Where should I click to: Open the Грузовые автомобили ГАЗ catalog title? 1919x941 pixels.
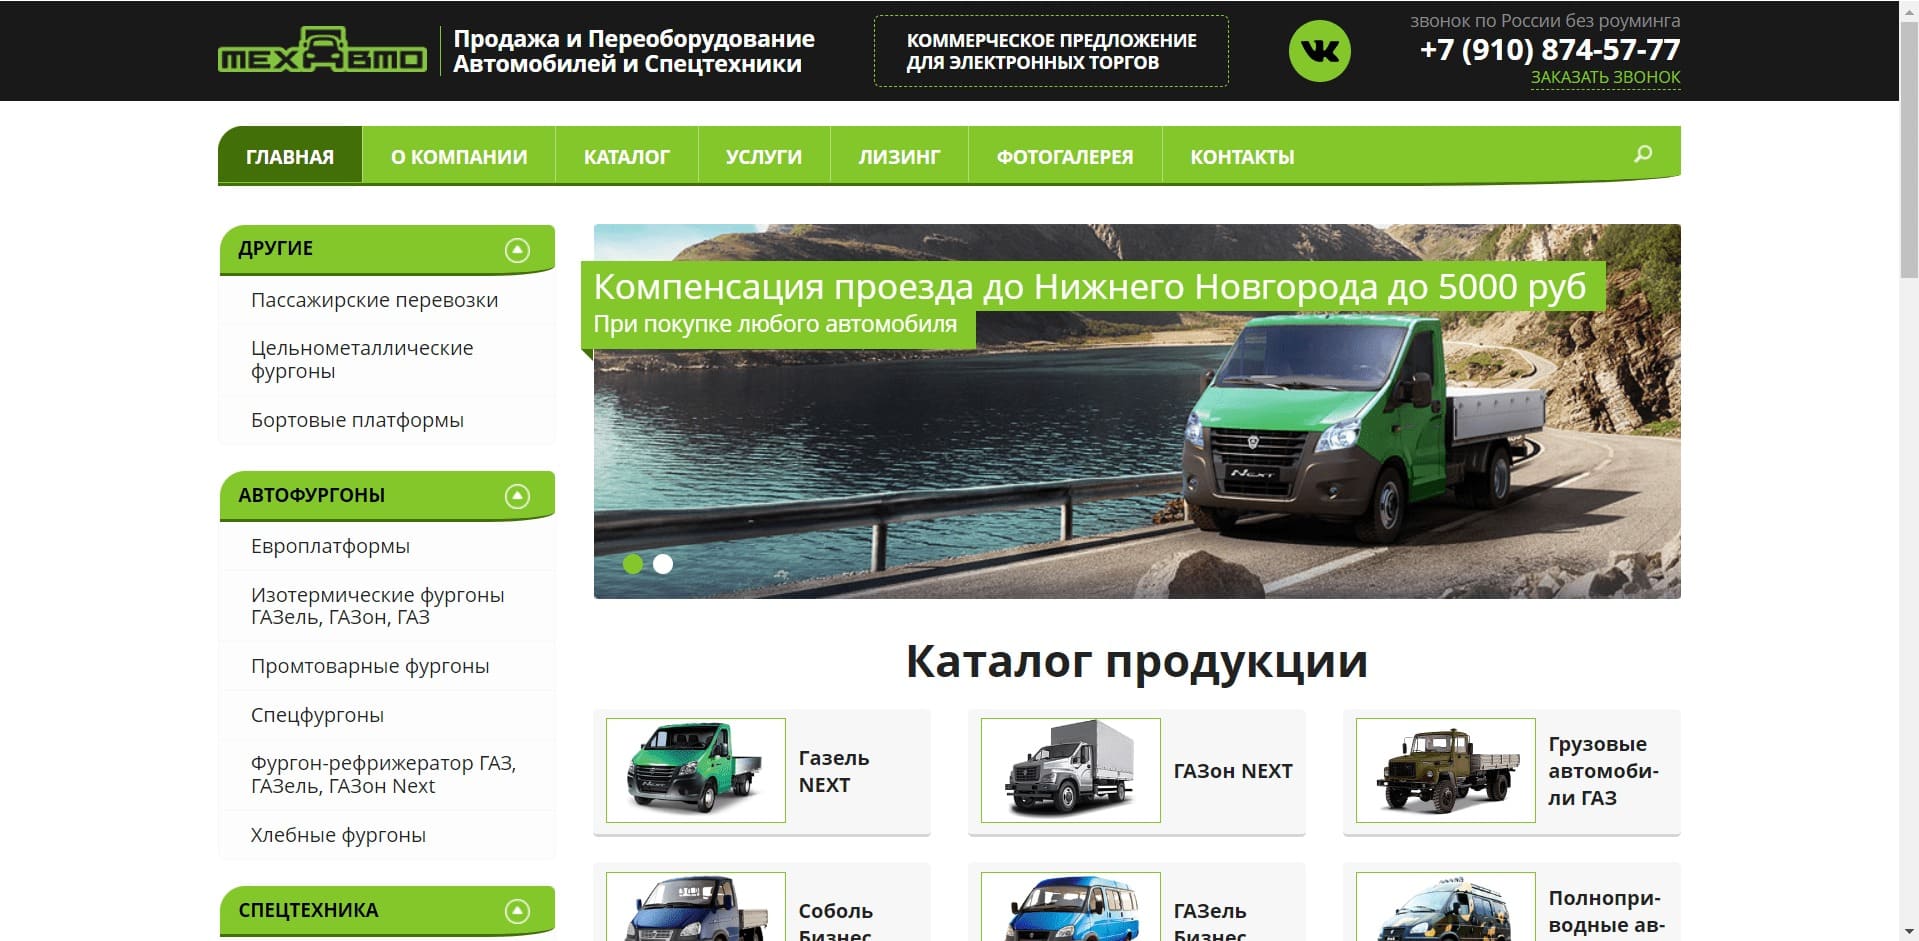click(x=1603, y=771)
